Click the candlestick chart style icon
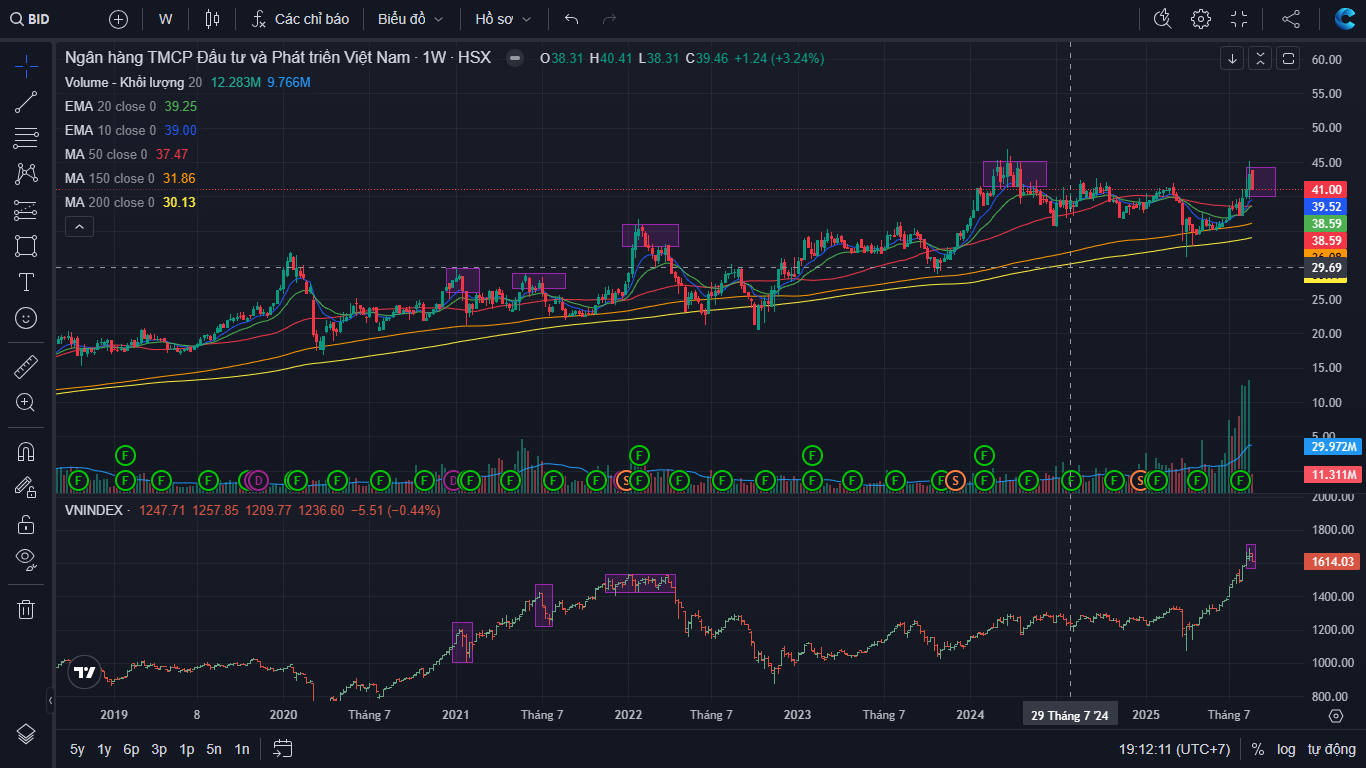This screenshot has height=768, width=1366. (211, 19)
